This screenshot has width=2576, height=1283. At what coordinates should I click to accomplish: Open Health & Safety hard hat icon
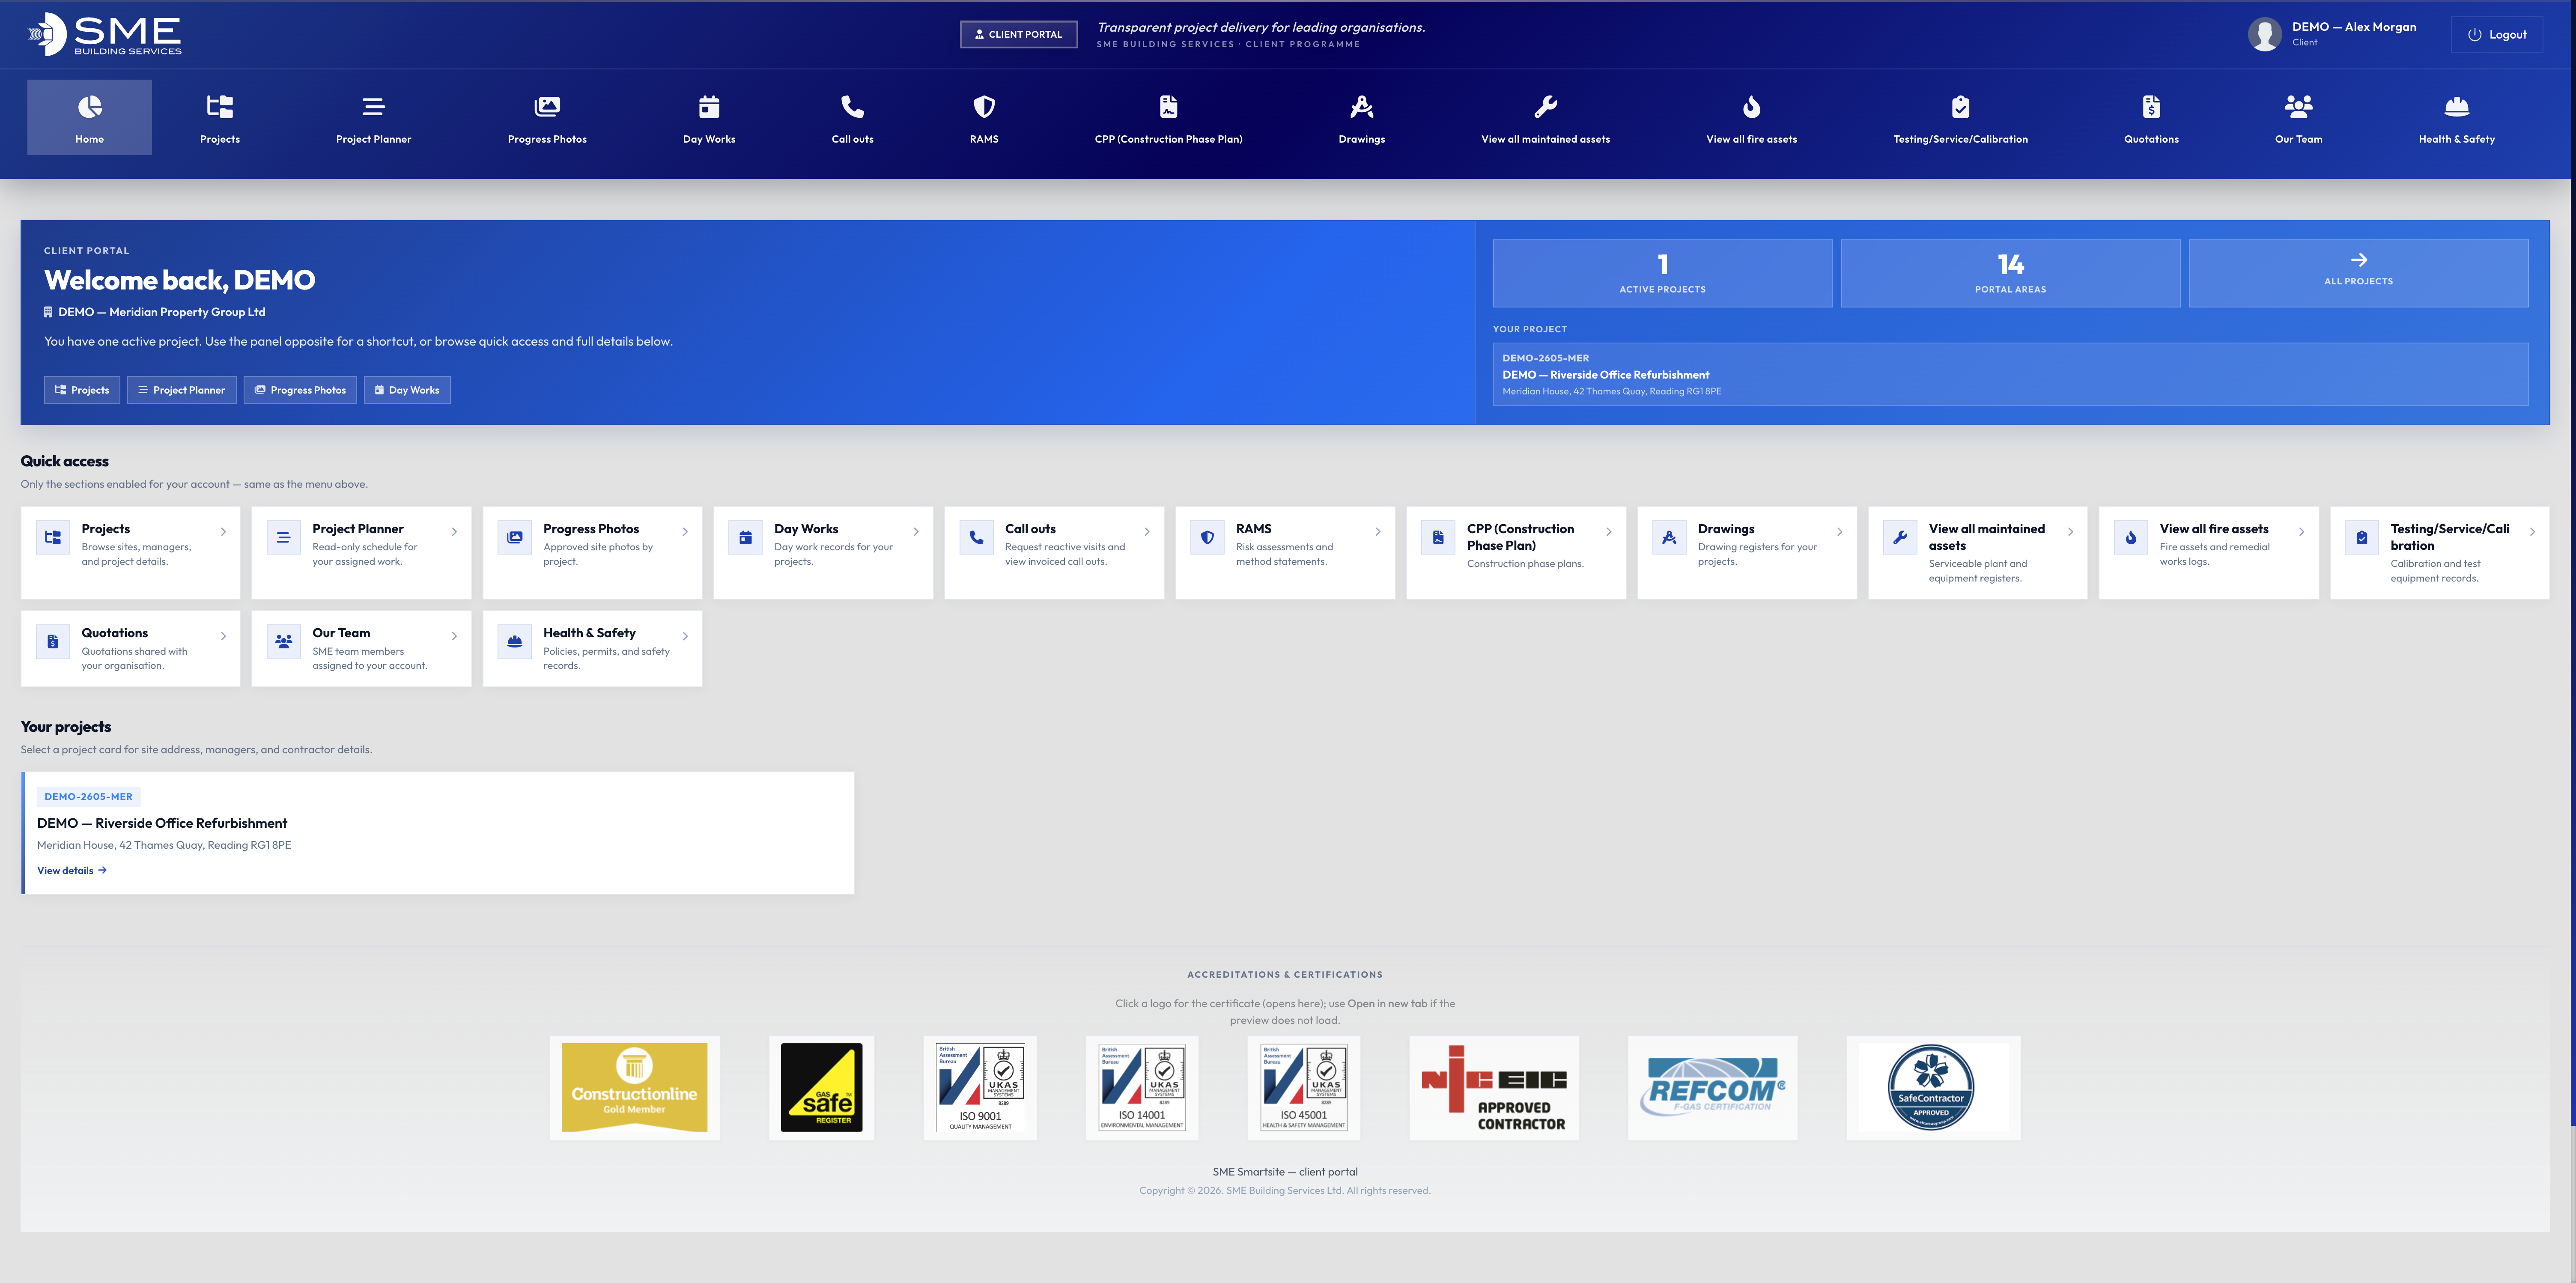click(2456, 106)
